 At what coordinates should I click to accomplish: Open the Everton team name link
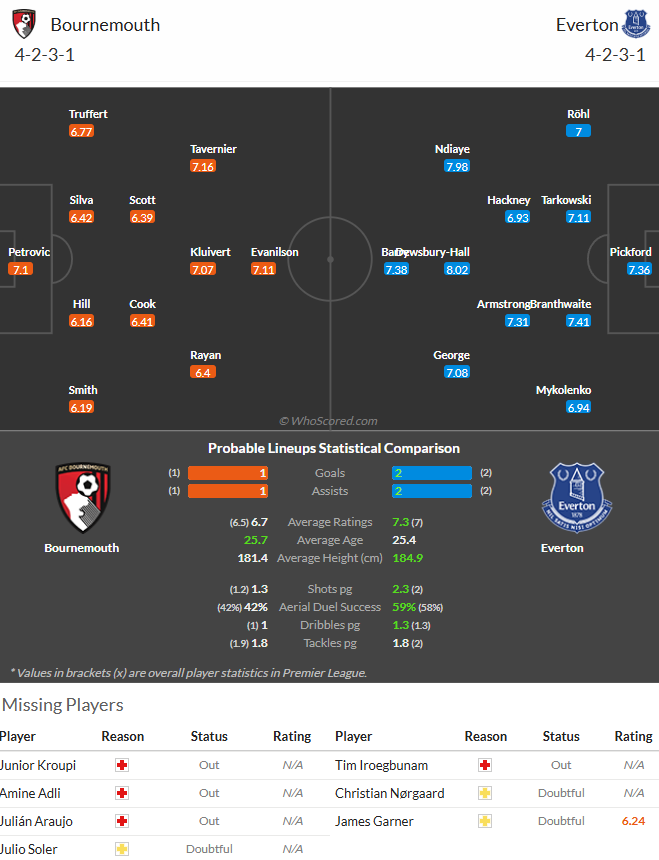[x=587, y=25]
